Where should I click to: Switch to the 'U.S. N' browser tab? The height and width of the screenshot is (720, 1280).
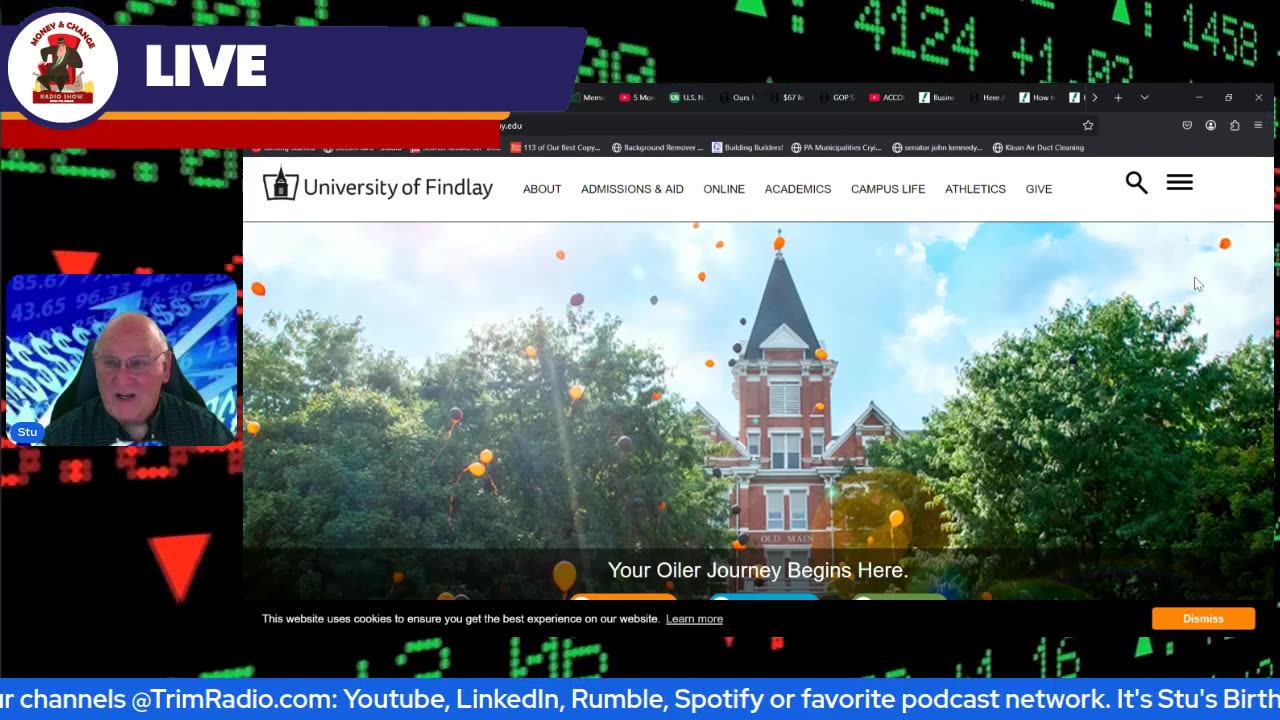click(687, 97)
